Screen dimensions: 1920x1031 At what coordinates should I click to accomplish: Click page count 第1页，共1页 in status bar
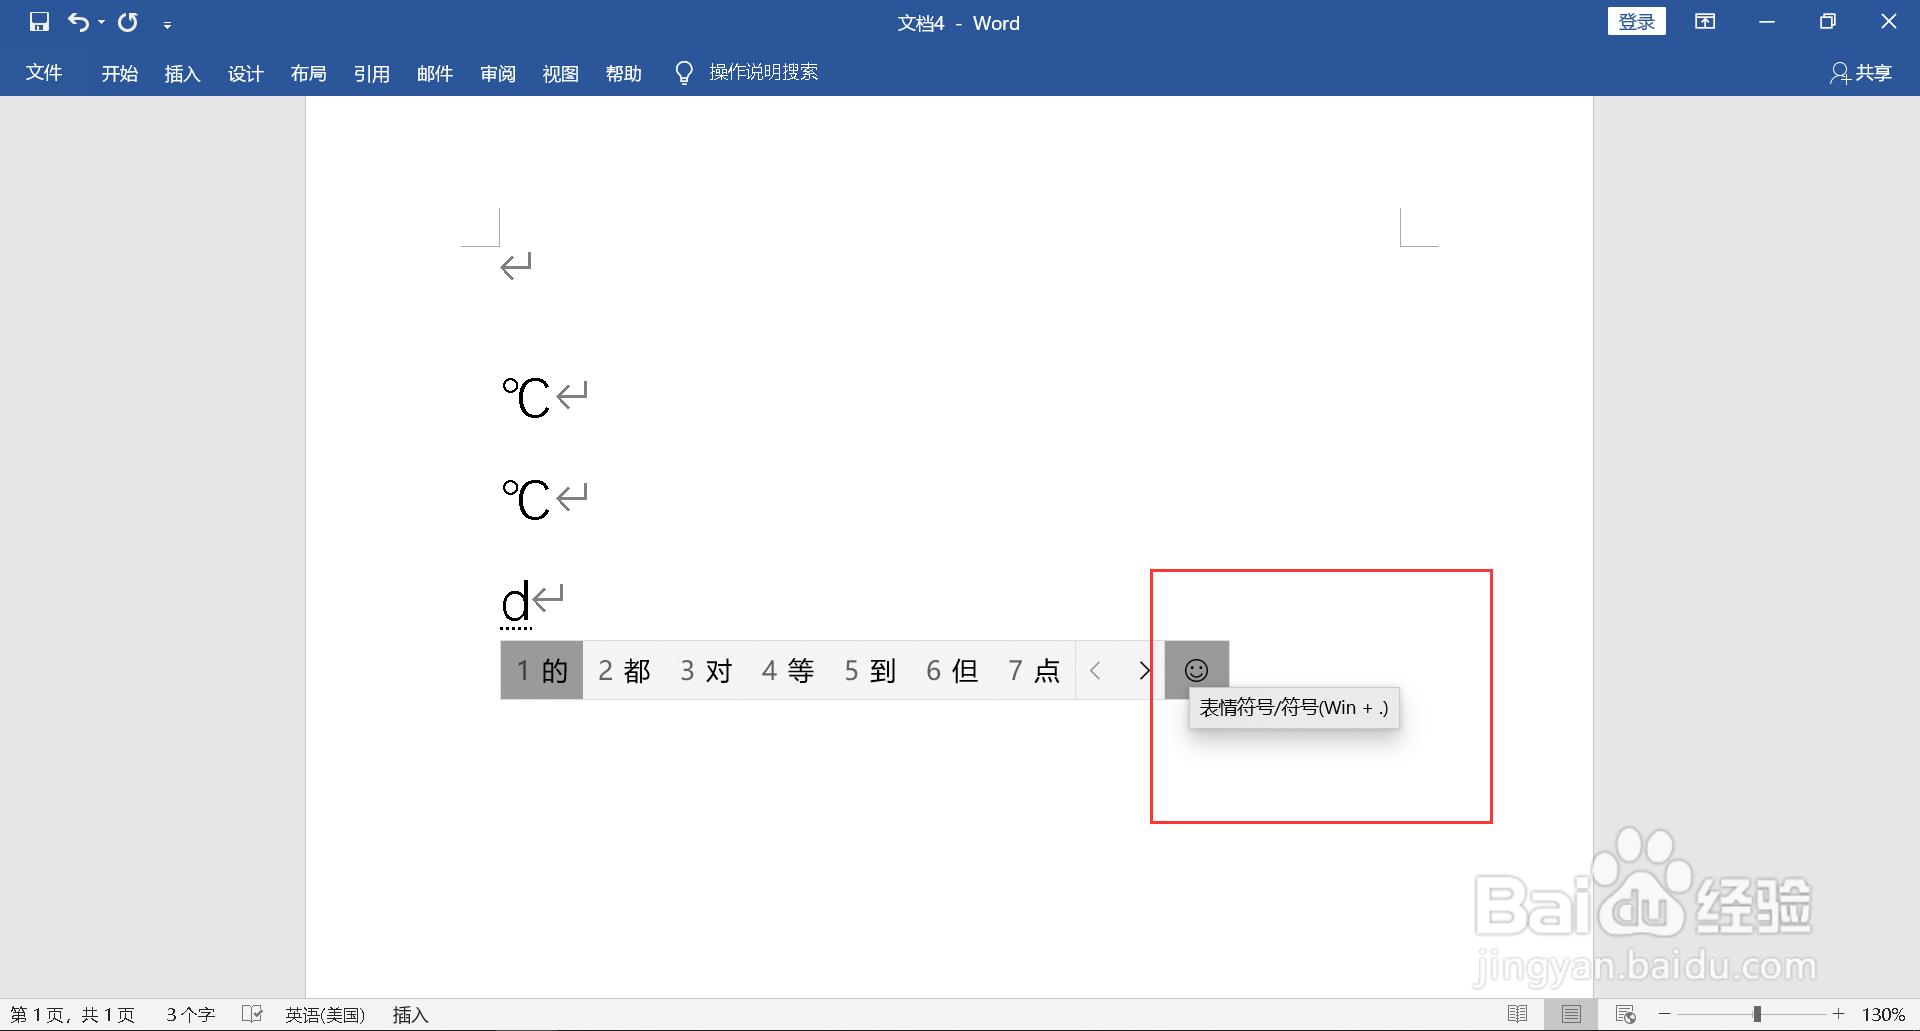72,1015
